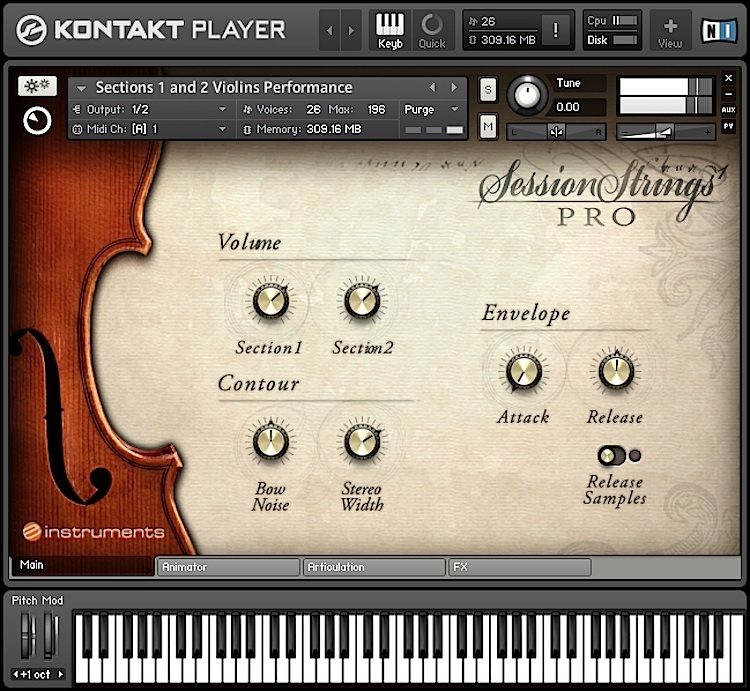Image resolution: width=750 pixels, height=691 pixels.
Task: Open instrument options with the gear icon
Action: (x=37, y=87)
